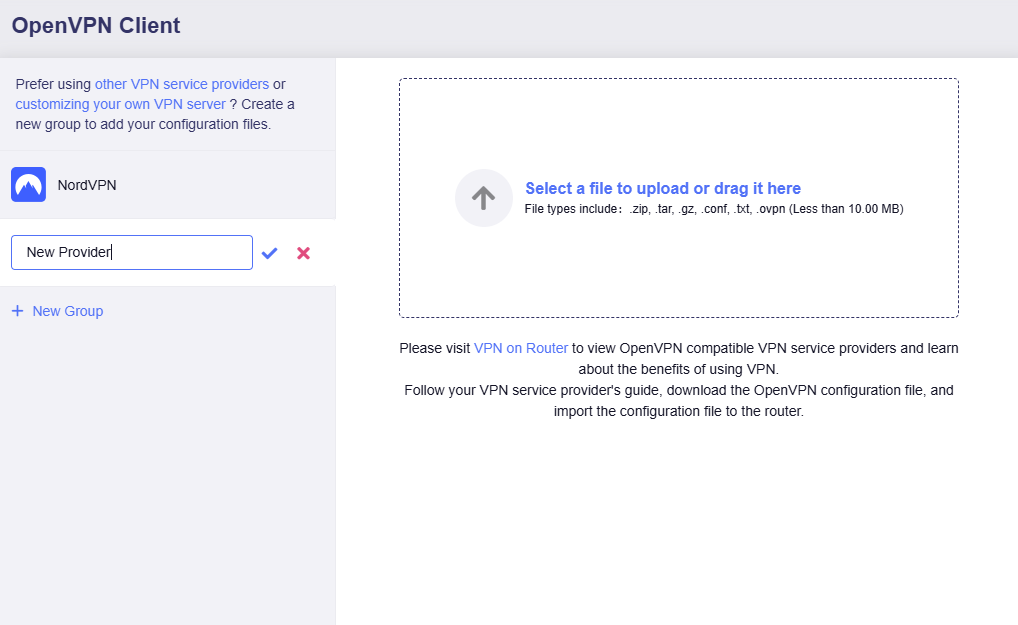Screen dimensions: 1018x625
Task: Confirm the new group name with the checkmark
Action: (269, 253)
